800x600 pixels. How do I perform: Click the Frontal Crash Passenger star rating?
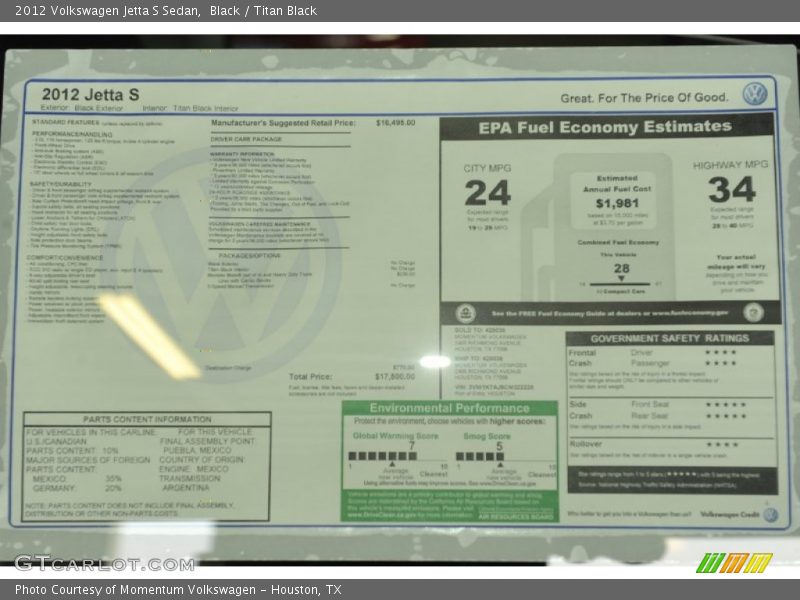tap(720, 363)
